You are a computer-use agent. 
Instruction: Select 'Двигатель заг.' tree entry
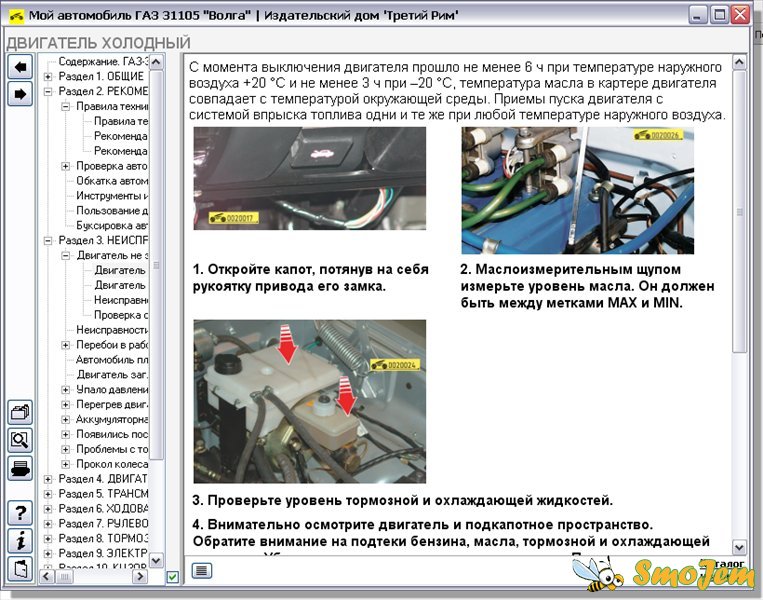click(x=112, y=375)
